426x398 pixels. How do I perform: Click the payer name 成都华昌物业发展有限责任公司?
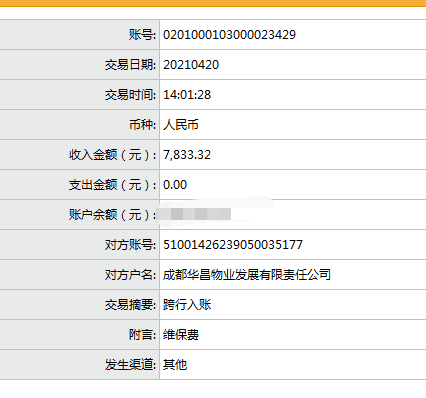pyautogui.click(x=247, y=275)
